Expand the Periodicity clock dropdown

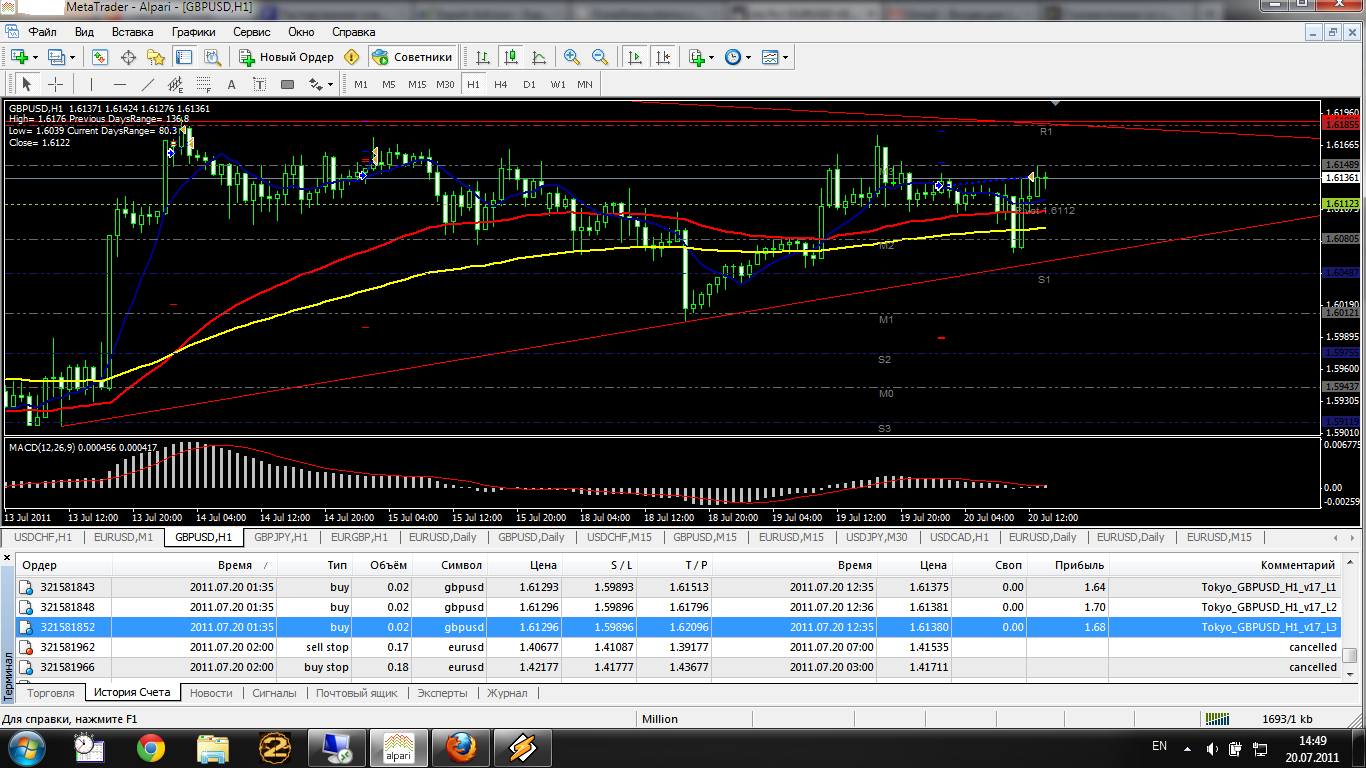[748, 57]
